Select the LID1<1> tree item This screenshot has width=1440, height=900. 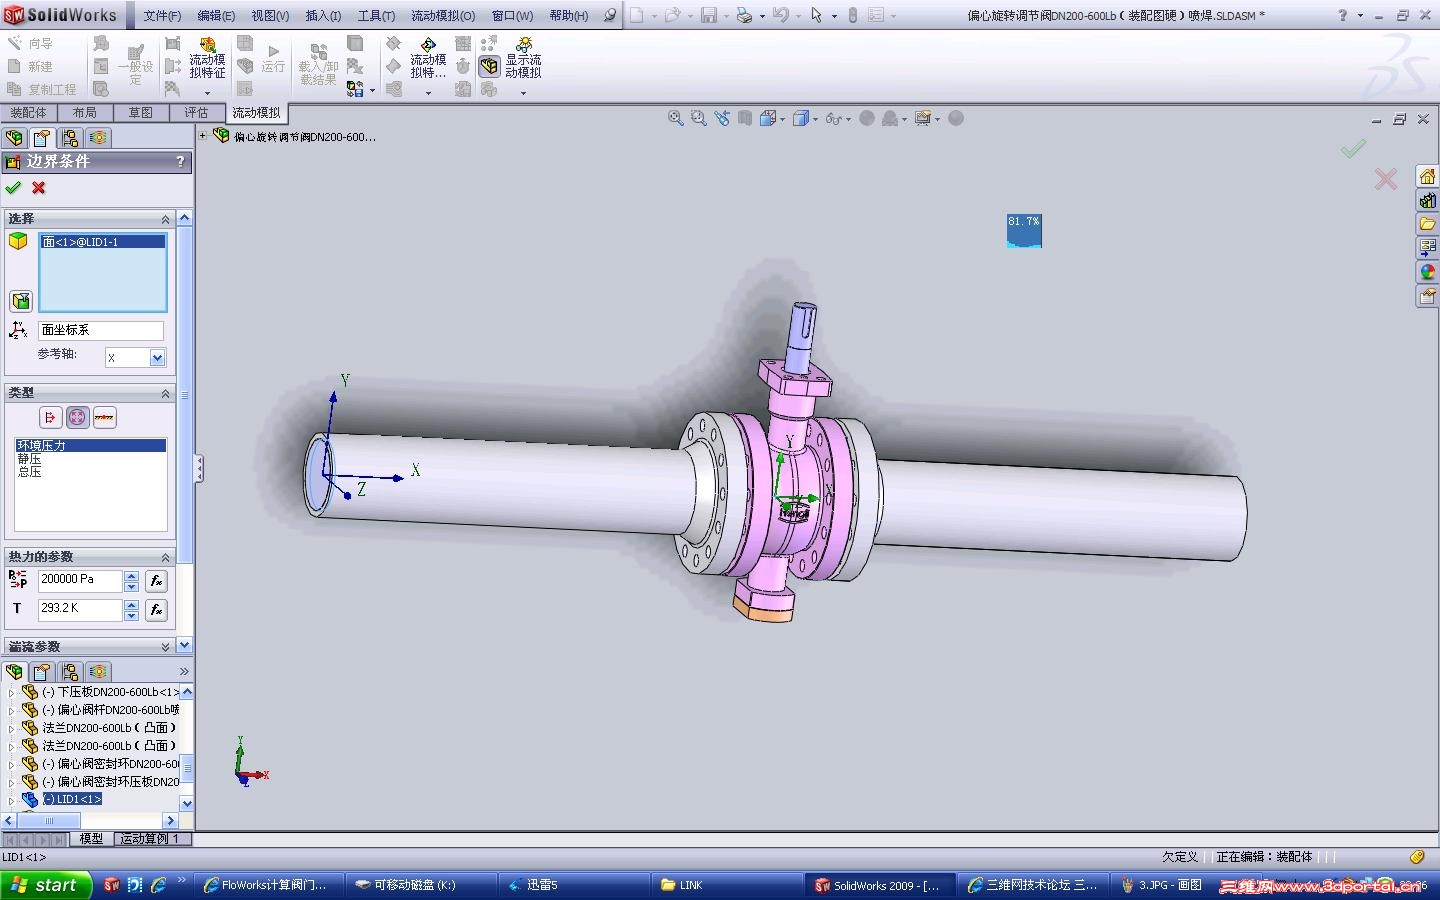click(72, 800)
